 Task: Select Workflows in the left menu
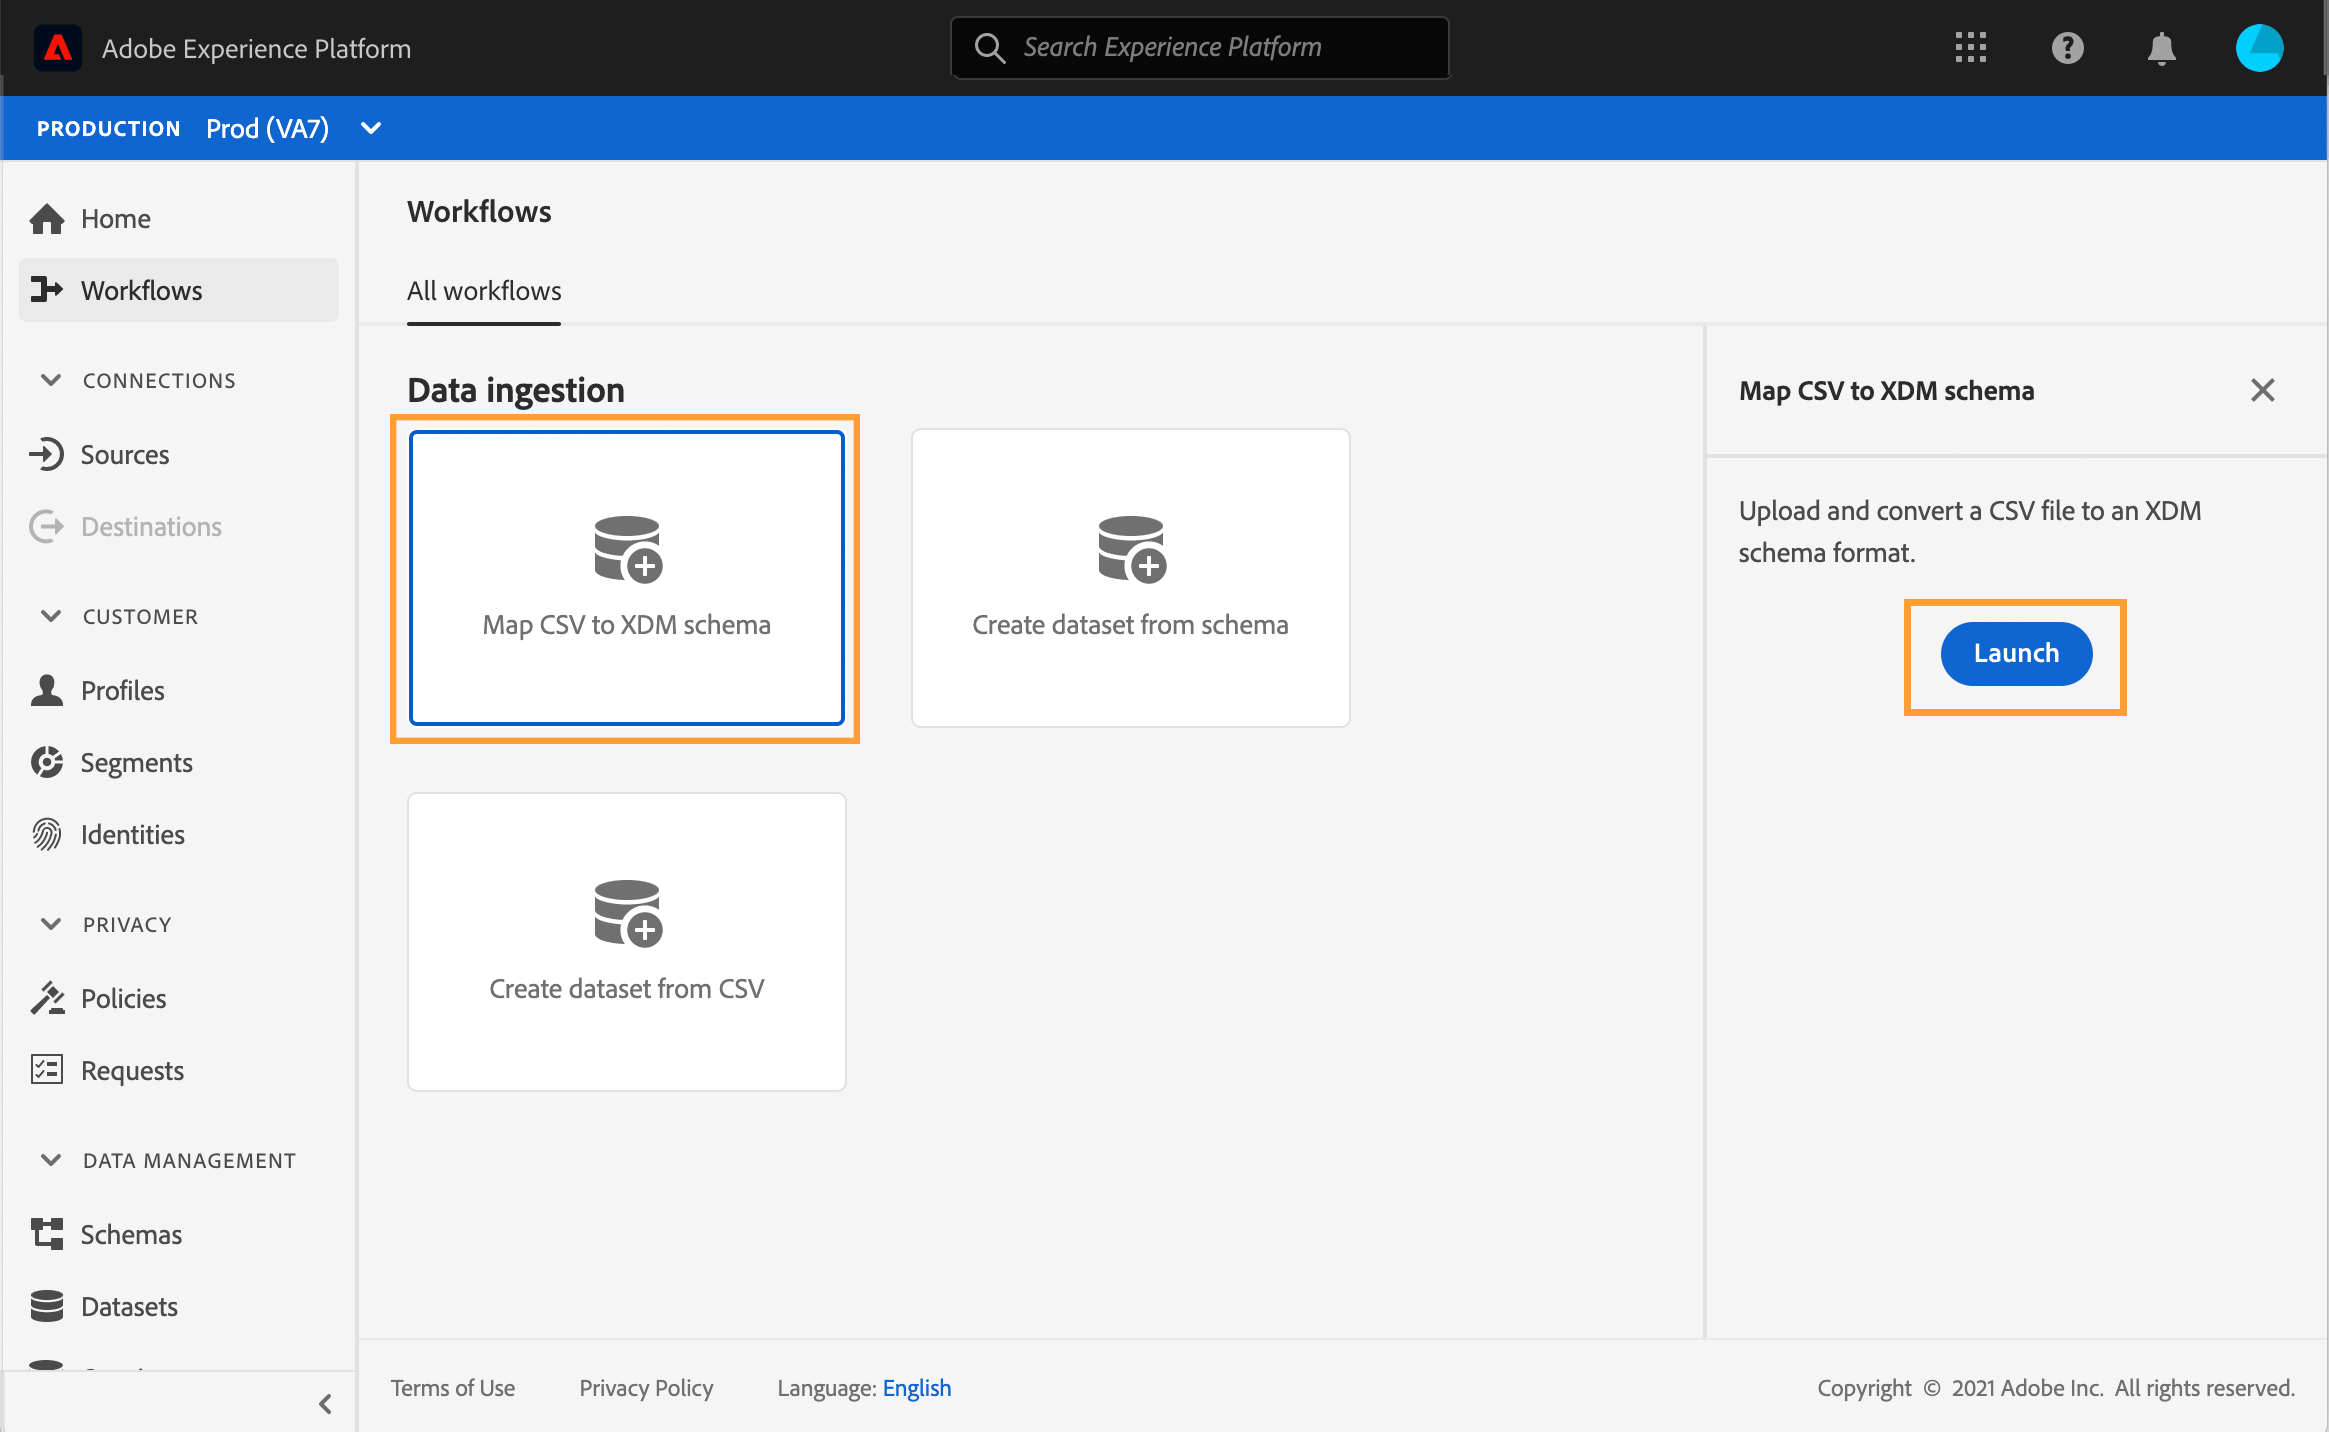(x=141, y=291)
